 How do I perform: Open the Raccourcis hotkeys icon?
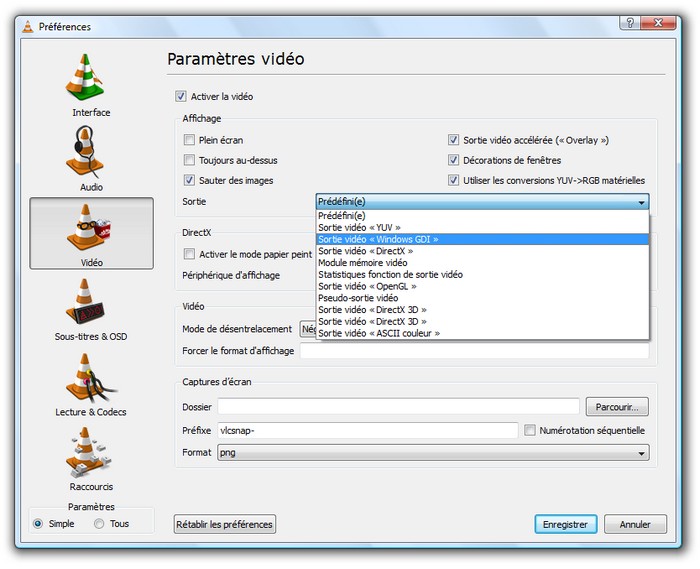point(91,452)
